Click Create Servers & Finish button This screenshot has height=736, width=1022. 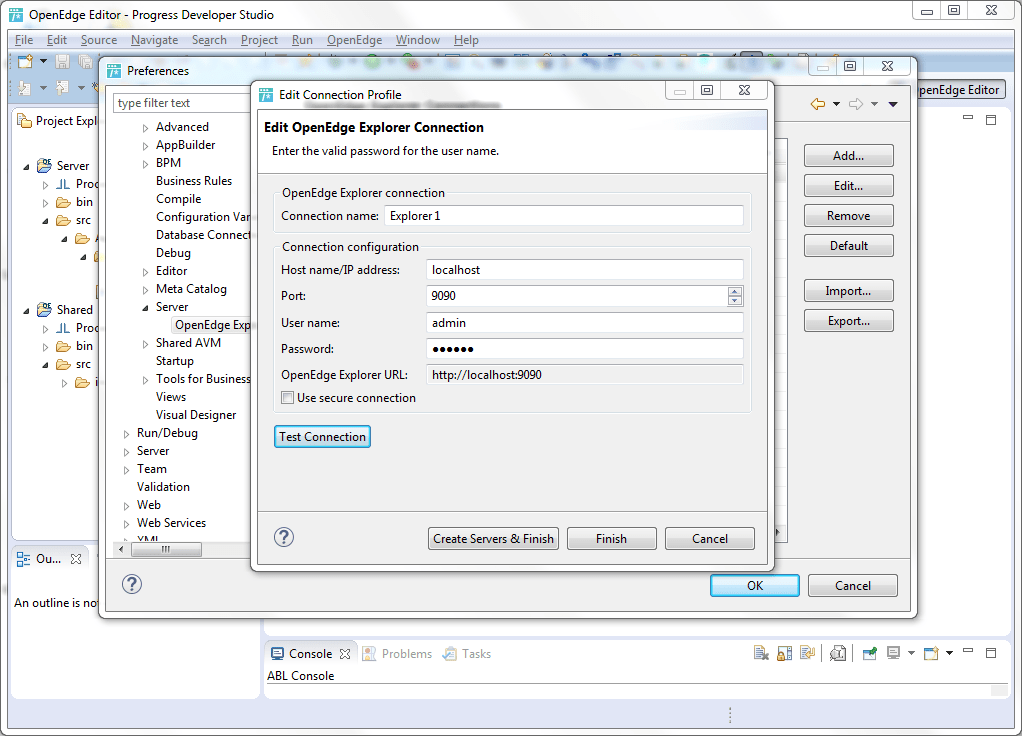tap(493, 538)
